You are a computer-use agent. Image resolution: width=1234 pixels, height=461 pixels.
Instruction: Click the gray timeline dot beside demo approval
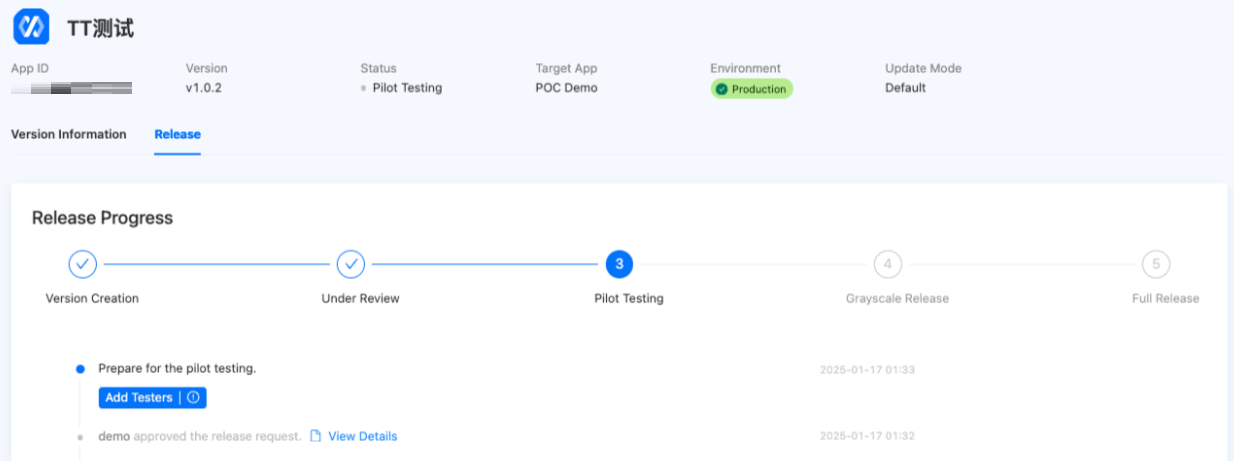pos(80,437)
